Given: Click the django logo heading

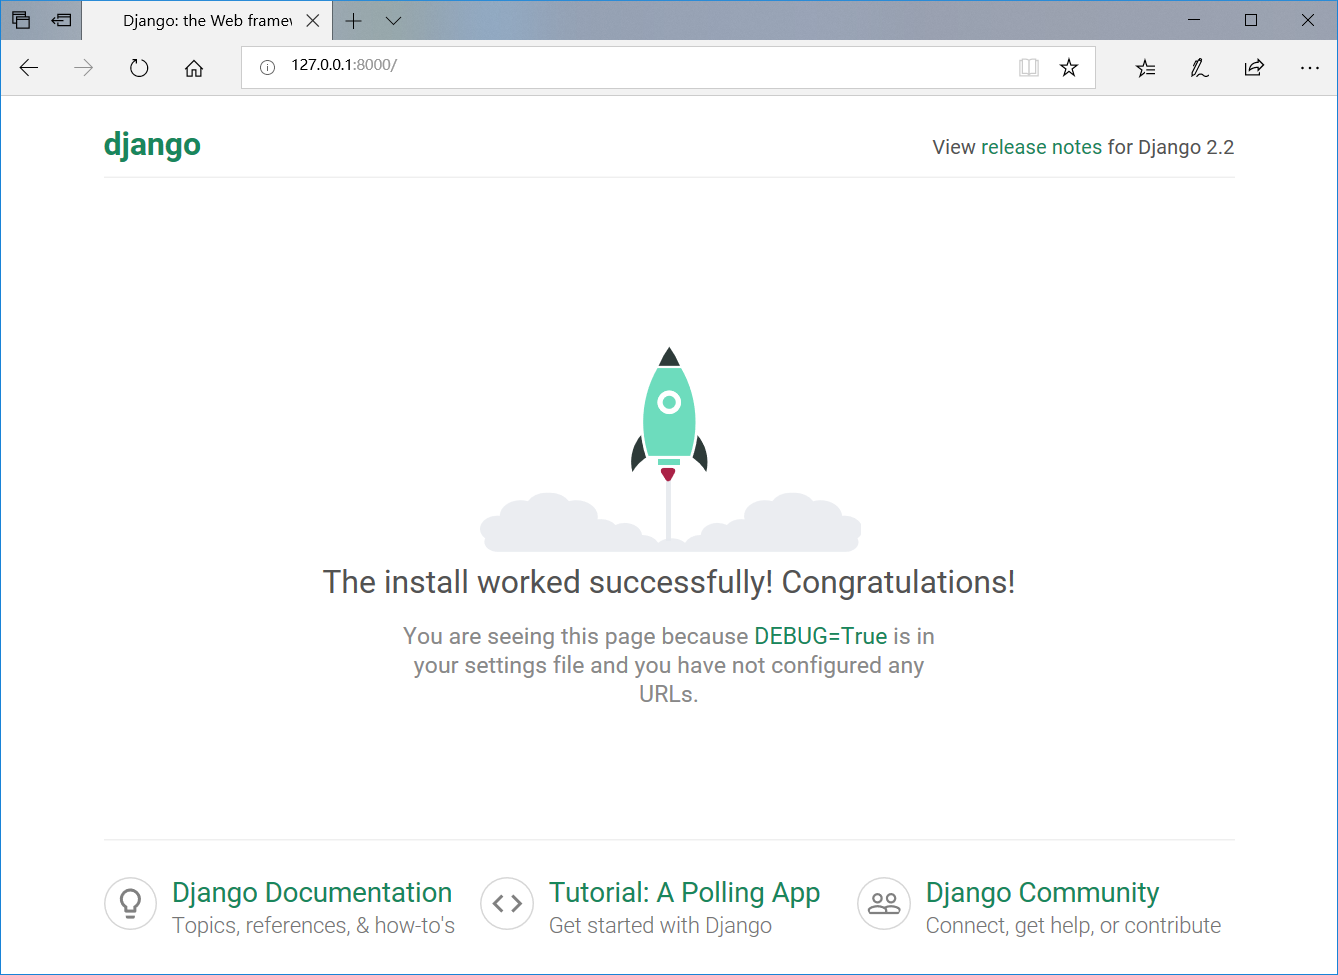Looking at the screenshot, I should coord(152,145).
